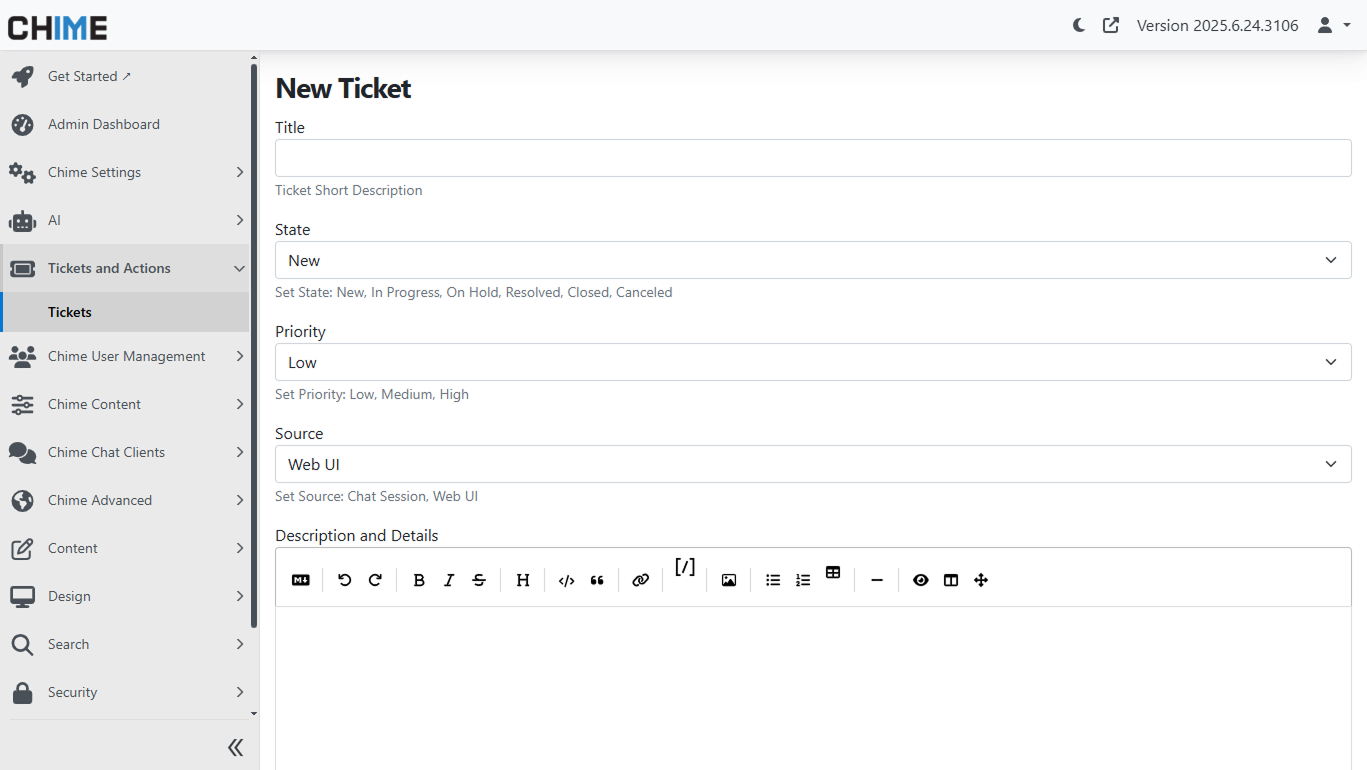Insert a block quote
This screenshot has height=770, width=1367.
coord(597,580)
